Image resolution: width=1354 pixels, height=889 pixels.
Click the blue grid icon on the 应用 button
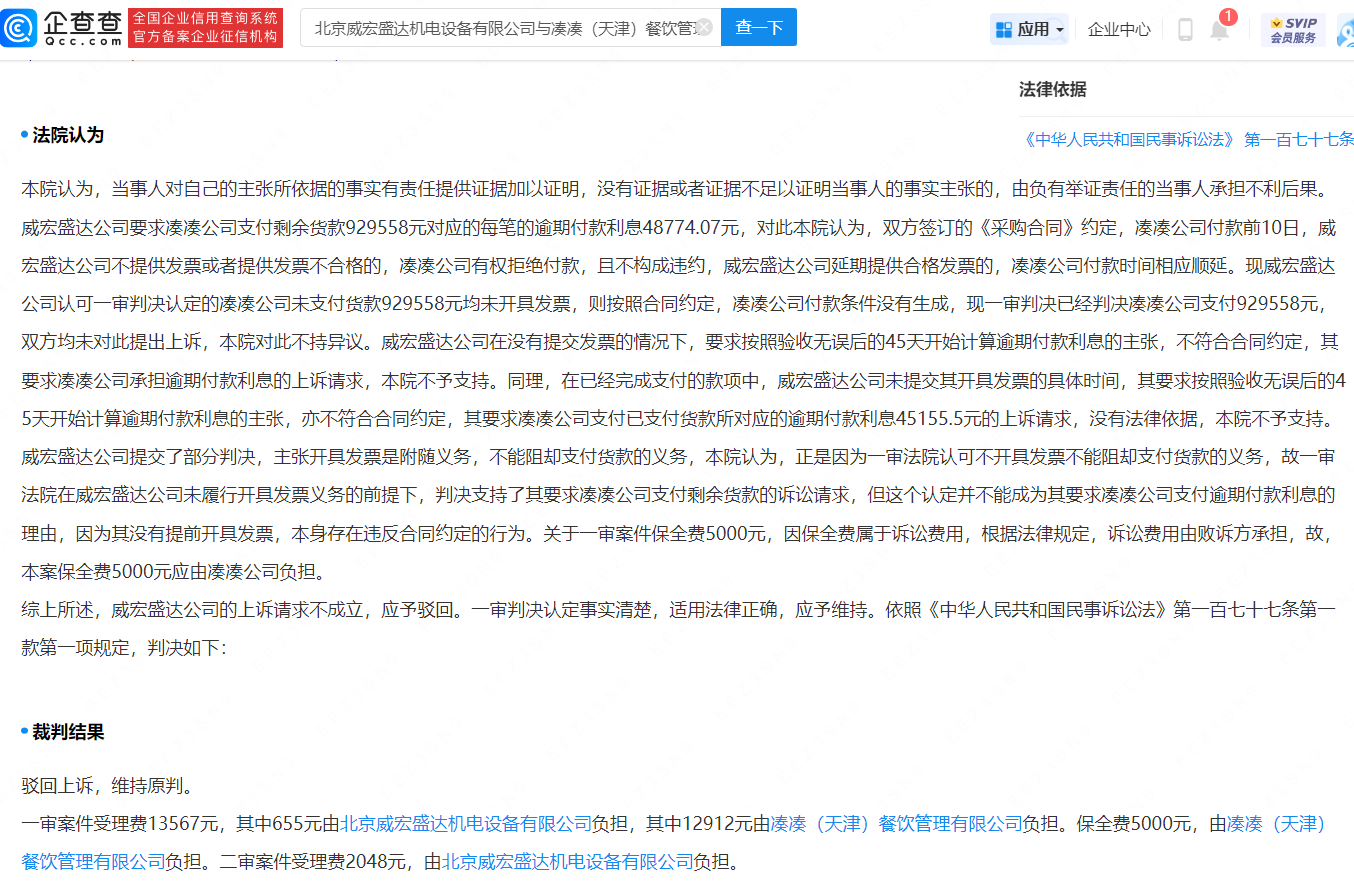tap(1003, 28)
